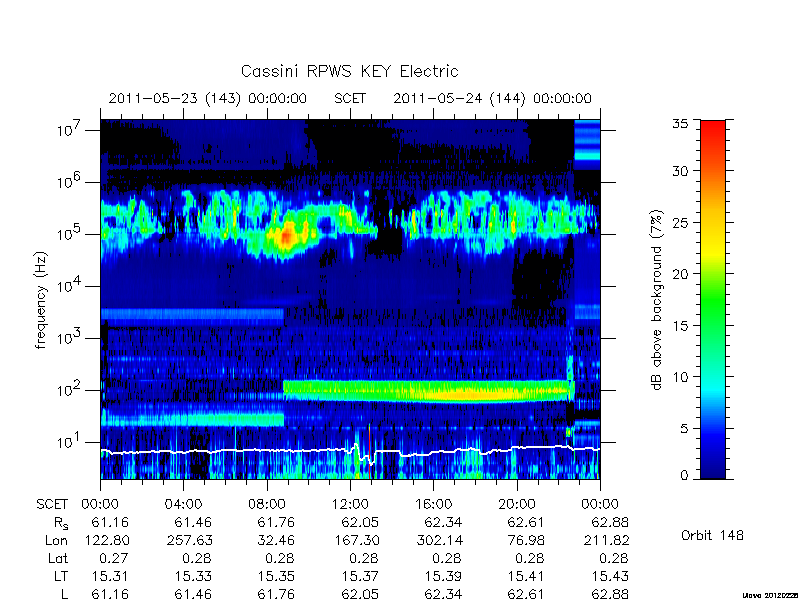Click the 'SCET' label between the dates

(x=350, y=98)
